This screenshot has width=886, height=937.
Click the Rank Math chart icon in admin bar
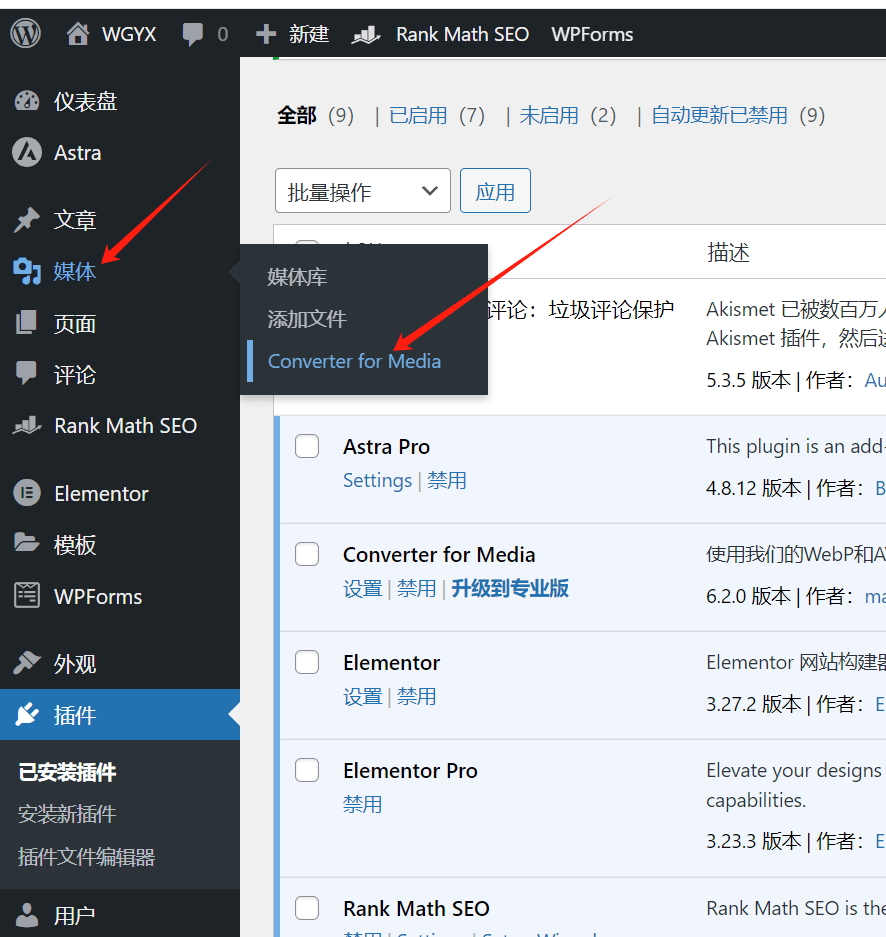coord(366,35)
